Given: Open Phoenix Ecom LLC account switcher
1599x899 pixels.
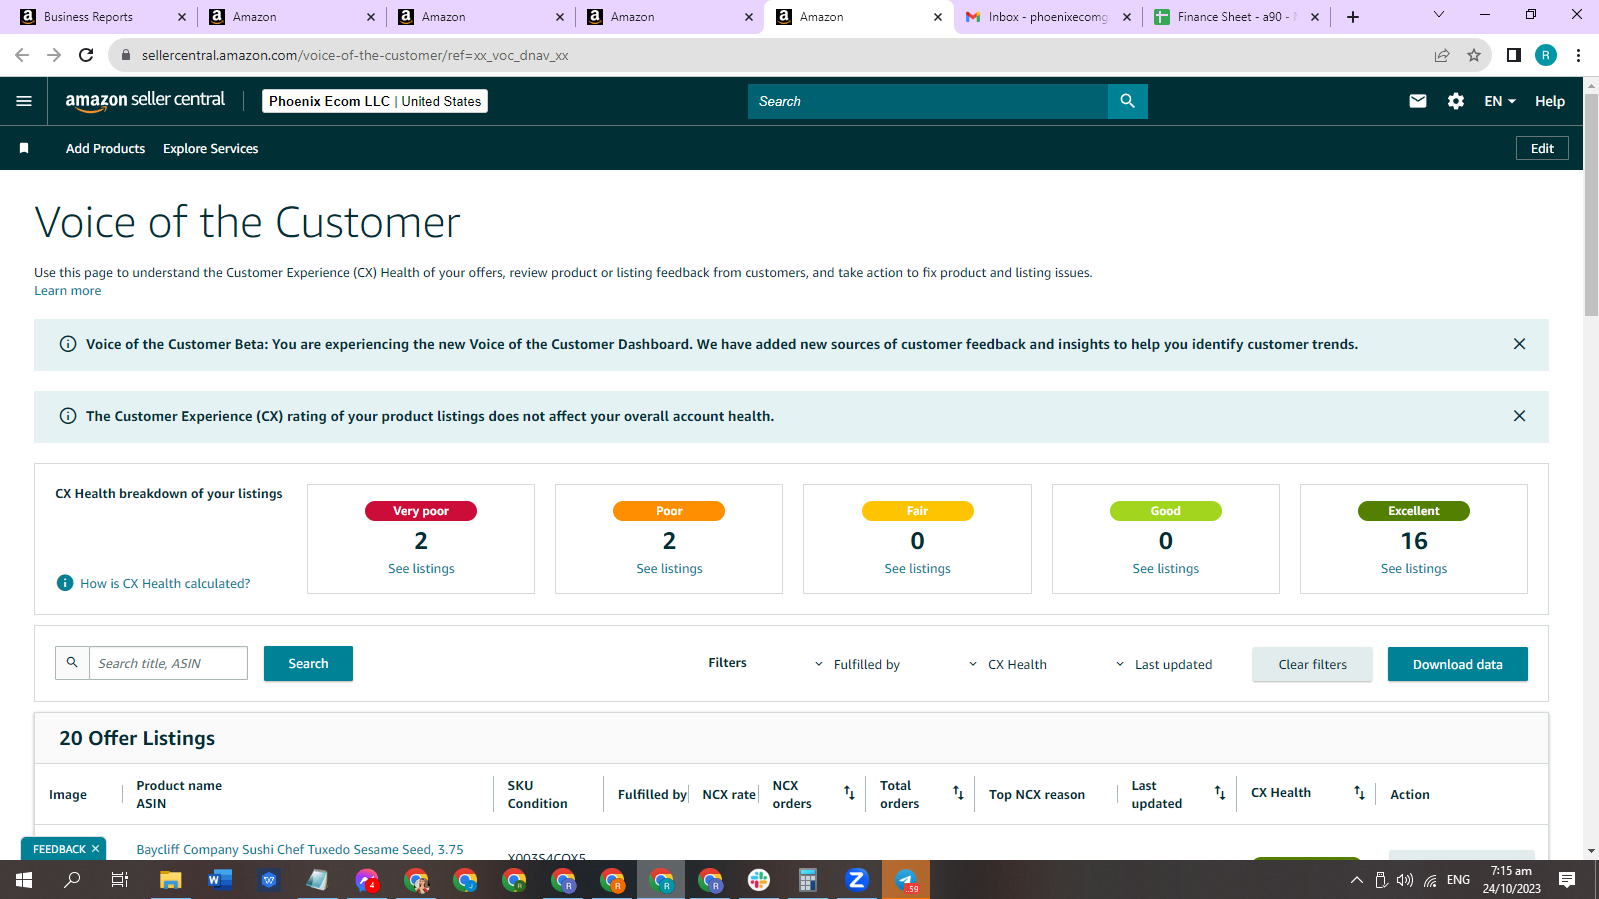Looking at the screenshot, I should [x=375, y=101].
